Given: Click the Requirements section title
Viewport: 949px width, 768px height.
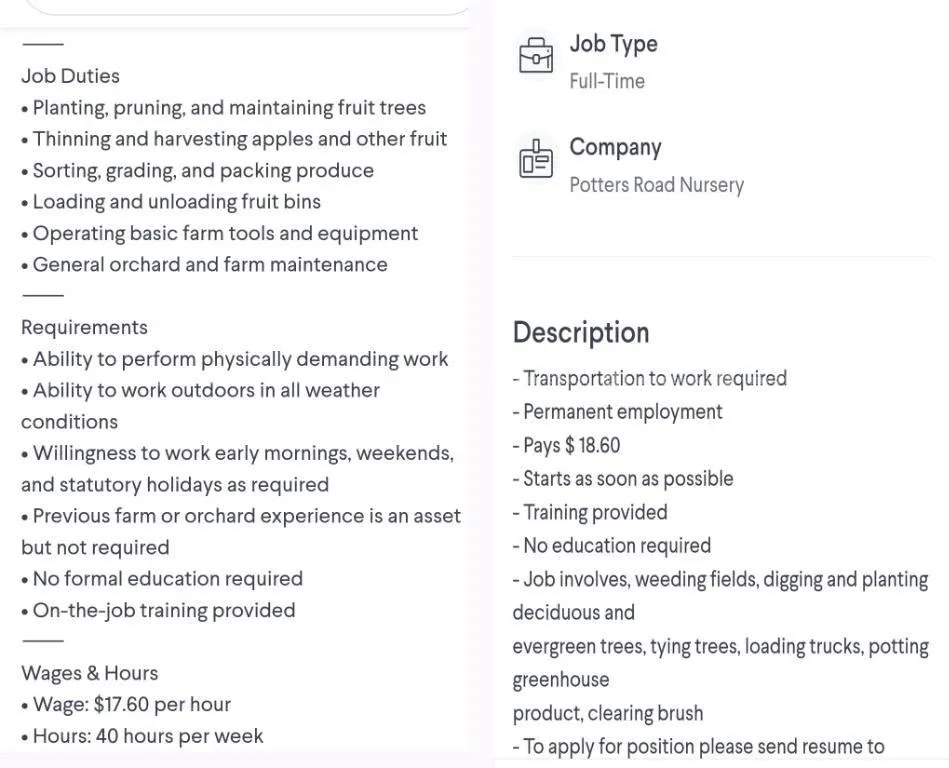Looking at the screenshot, I should (84, 327).
